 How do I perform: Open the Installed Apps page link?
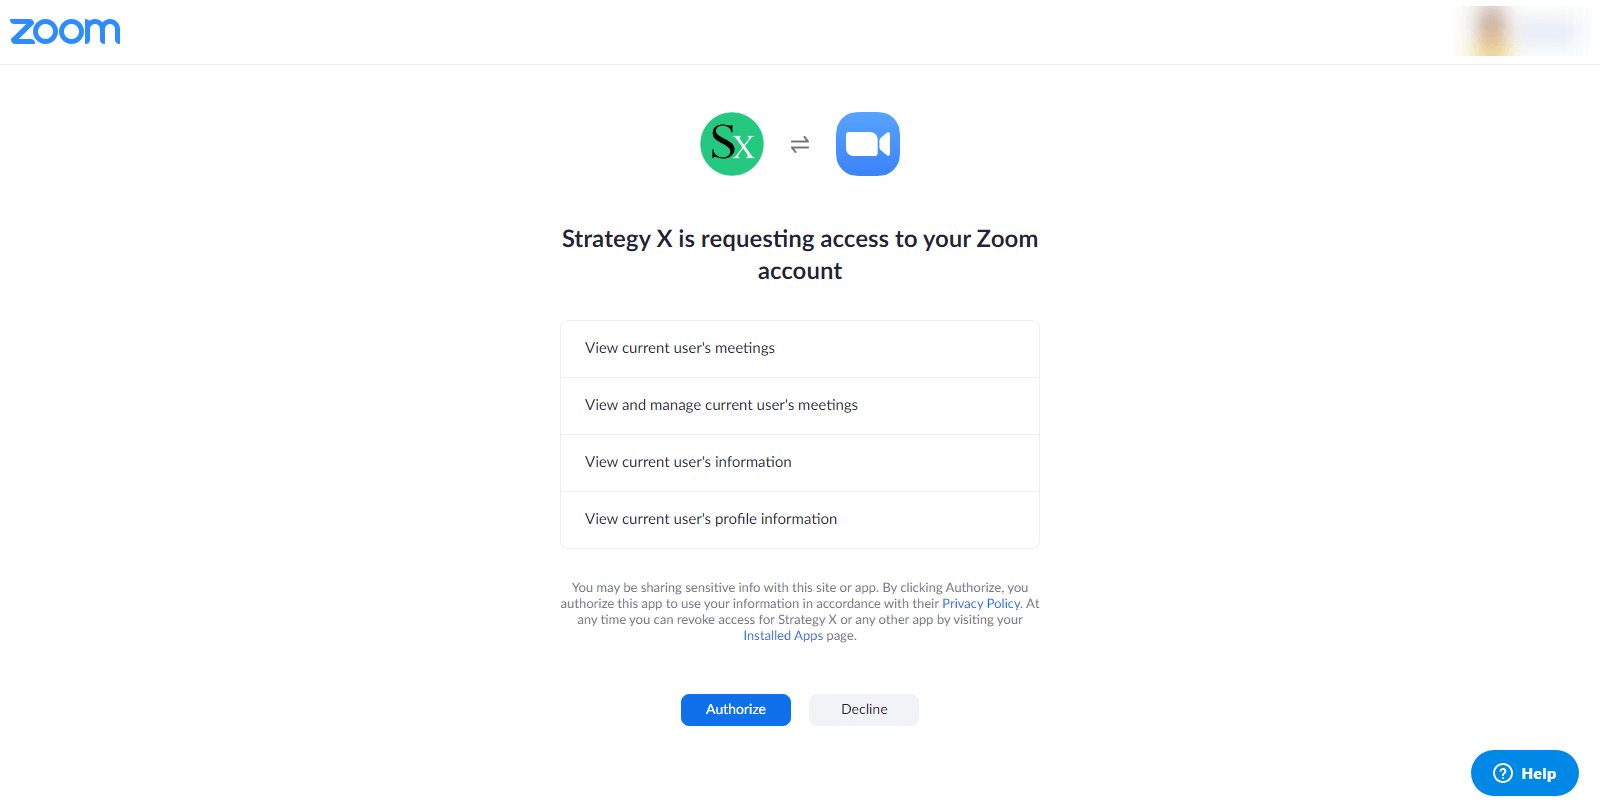click(x=783, y=636)
